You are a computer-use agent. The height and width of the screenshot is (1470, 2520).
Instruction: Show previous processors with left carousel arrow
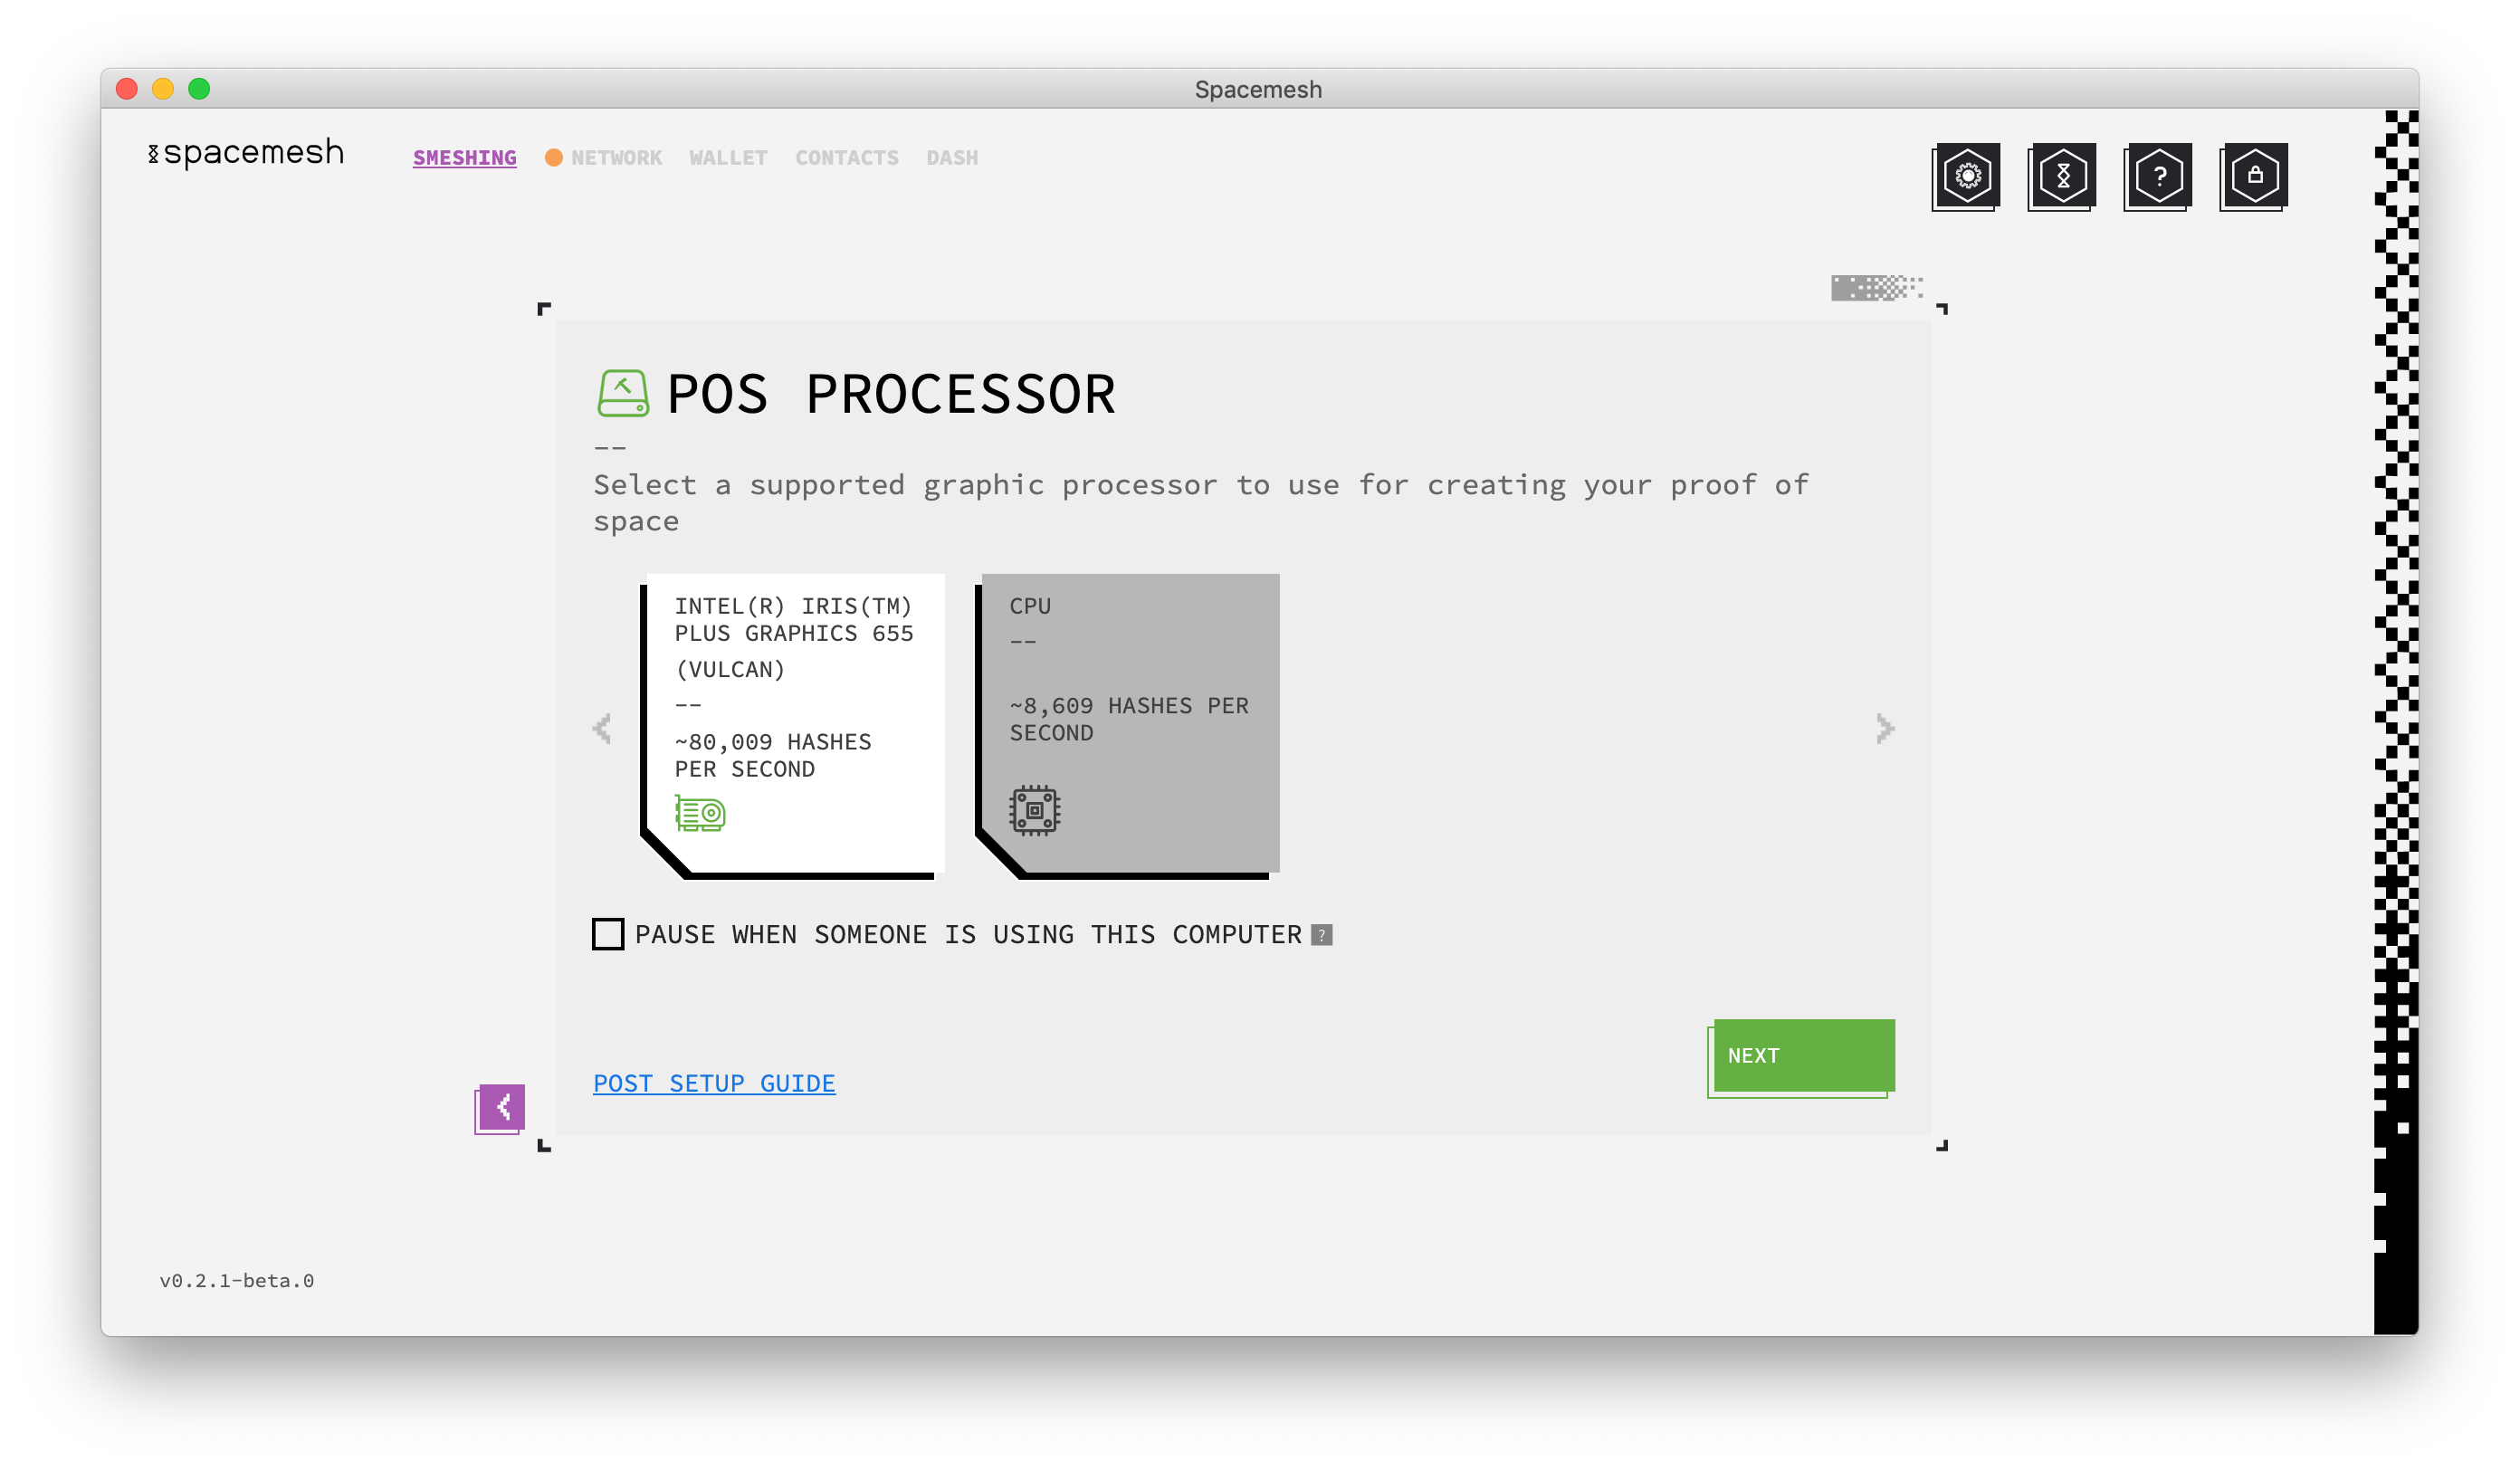coord(602,729)
